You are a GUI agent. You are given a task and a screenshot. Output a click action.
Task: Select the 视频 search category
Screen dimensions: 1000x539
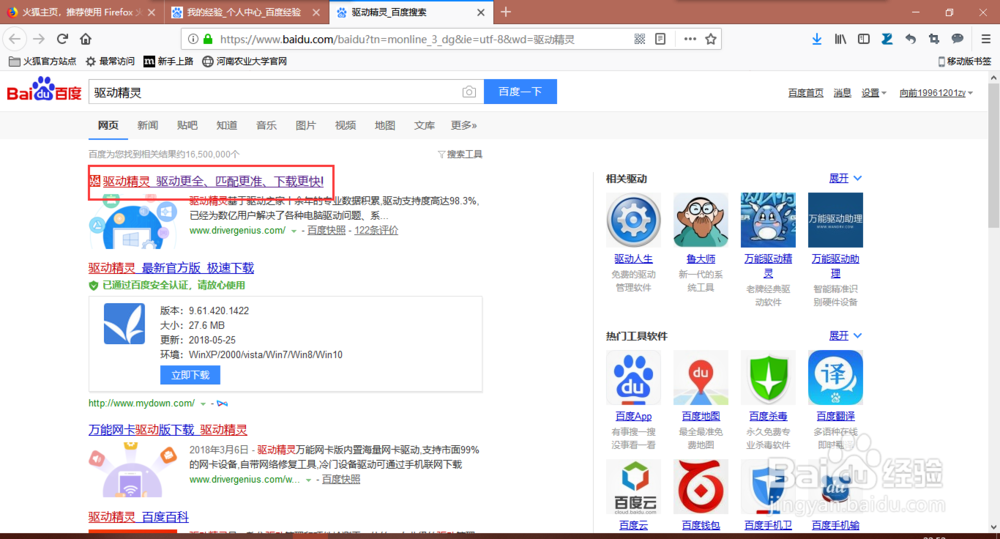(x=345, y=126)
